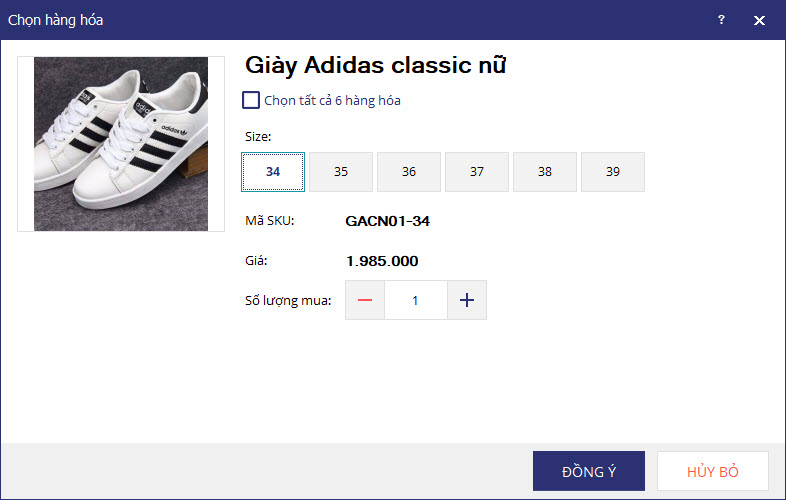
Task: Click the minus icon to decrease quantity
Action: pyautogui.click(x=365, y=300)
